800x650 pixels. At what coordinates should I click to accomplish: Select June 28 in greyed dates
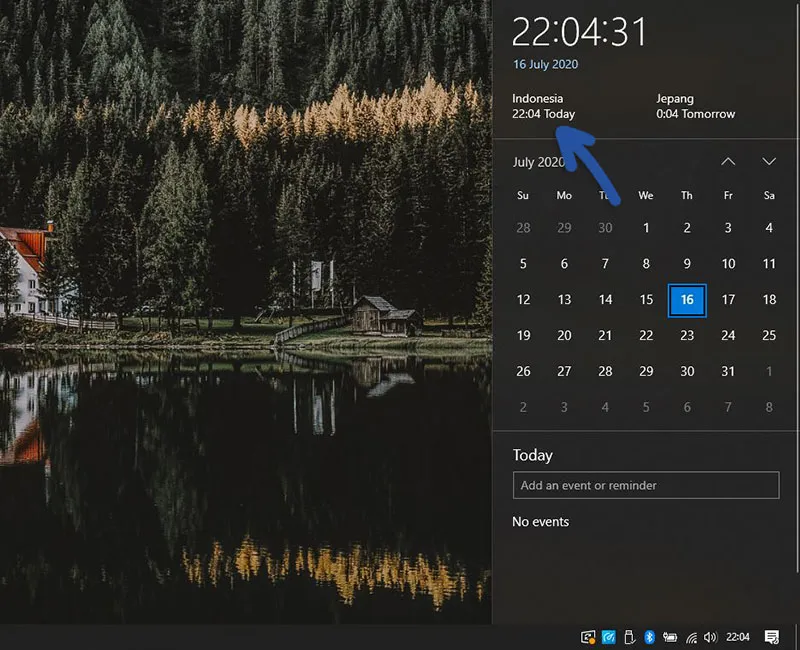click(x=523, y=228)
